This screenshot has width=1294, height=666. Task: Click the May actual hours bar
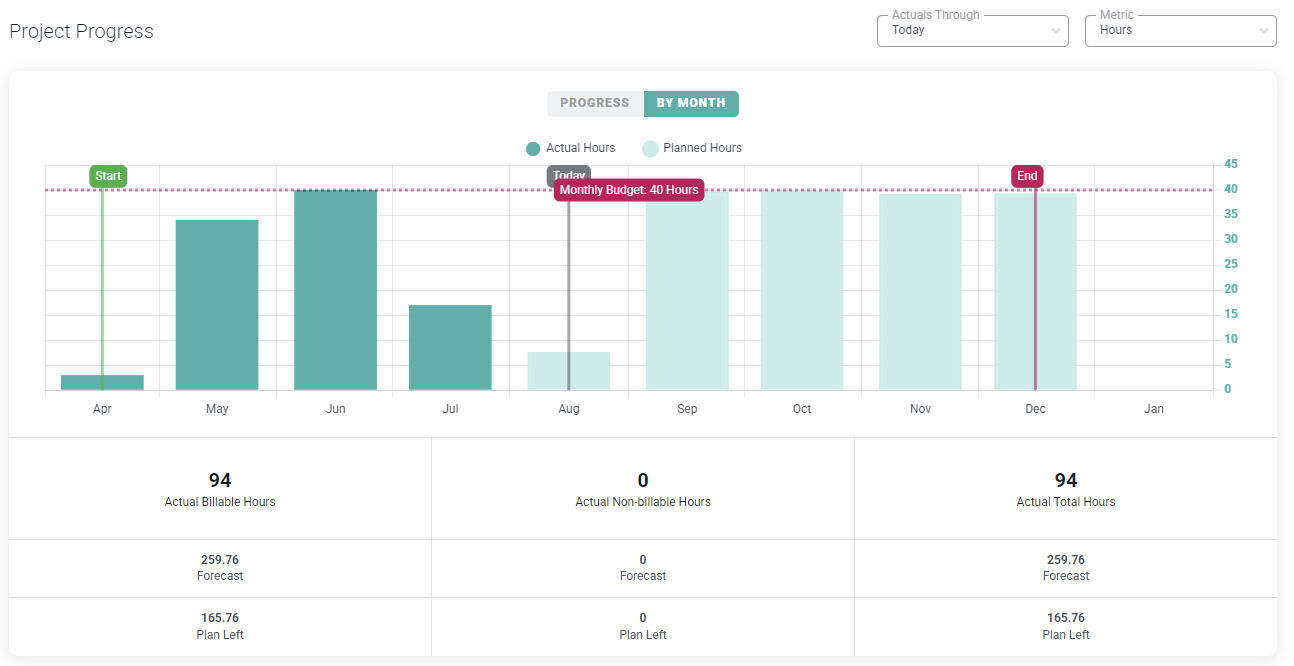tap(217, 305)
